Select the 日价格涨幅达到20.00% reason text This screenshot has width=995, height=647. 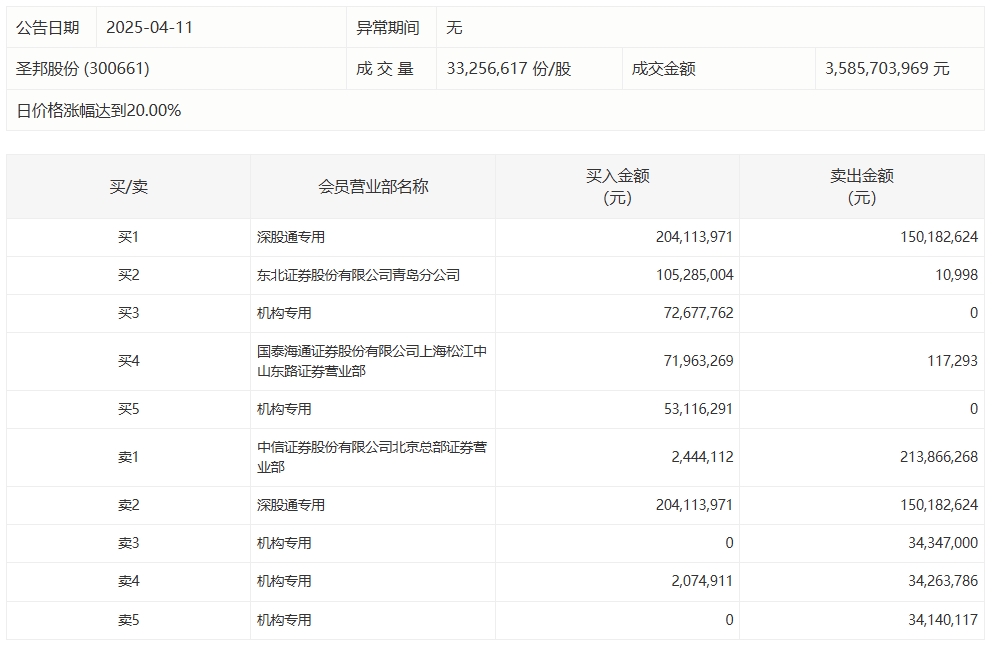coord(99,111)
